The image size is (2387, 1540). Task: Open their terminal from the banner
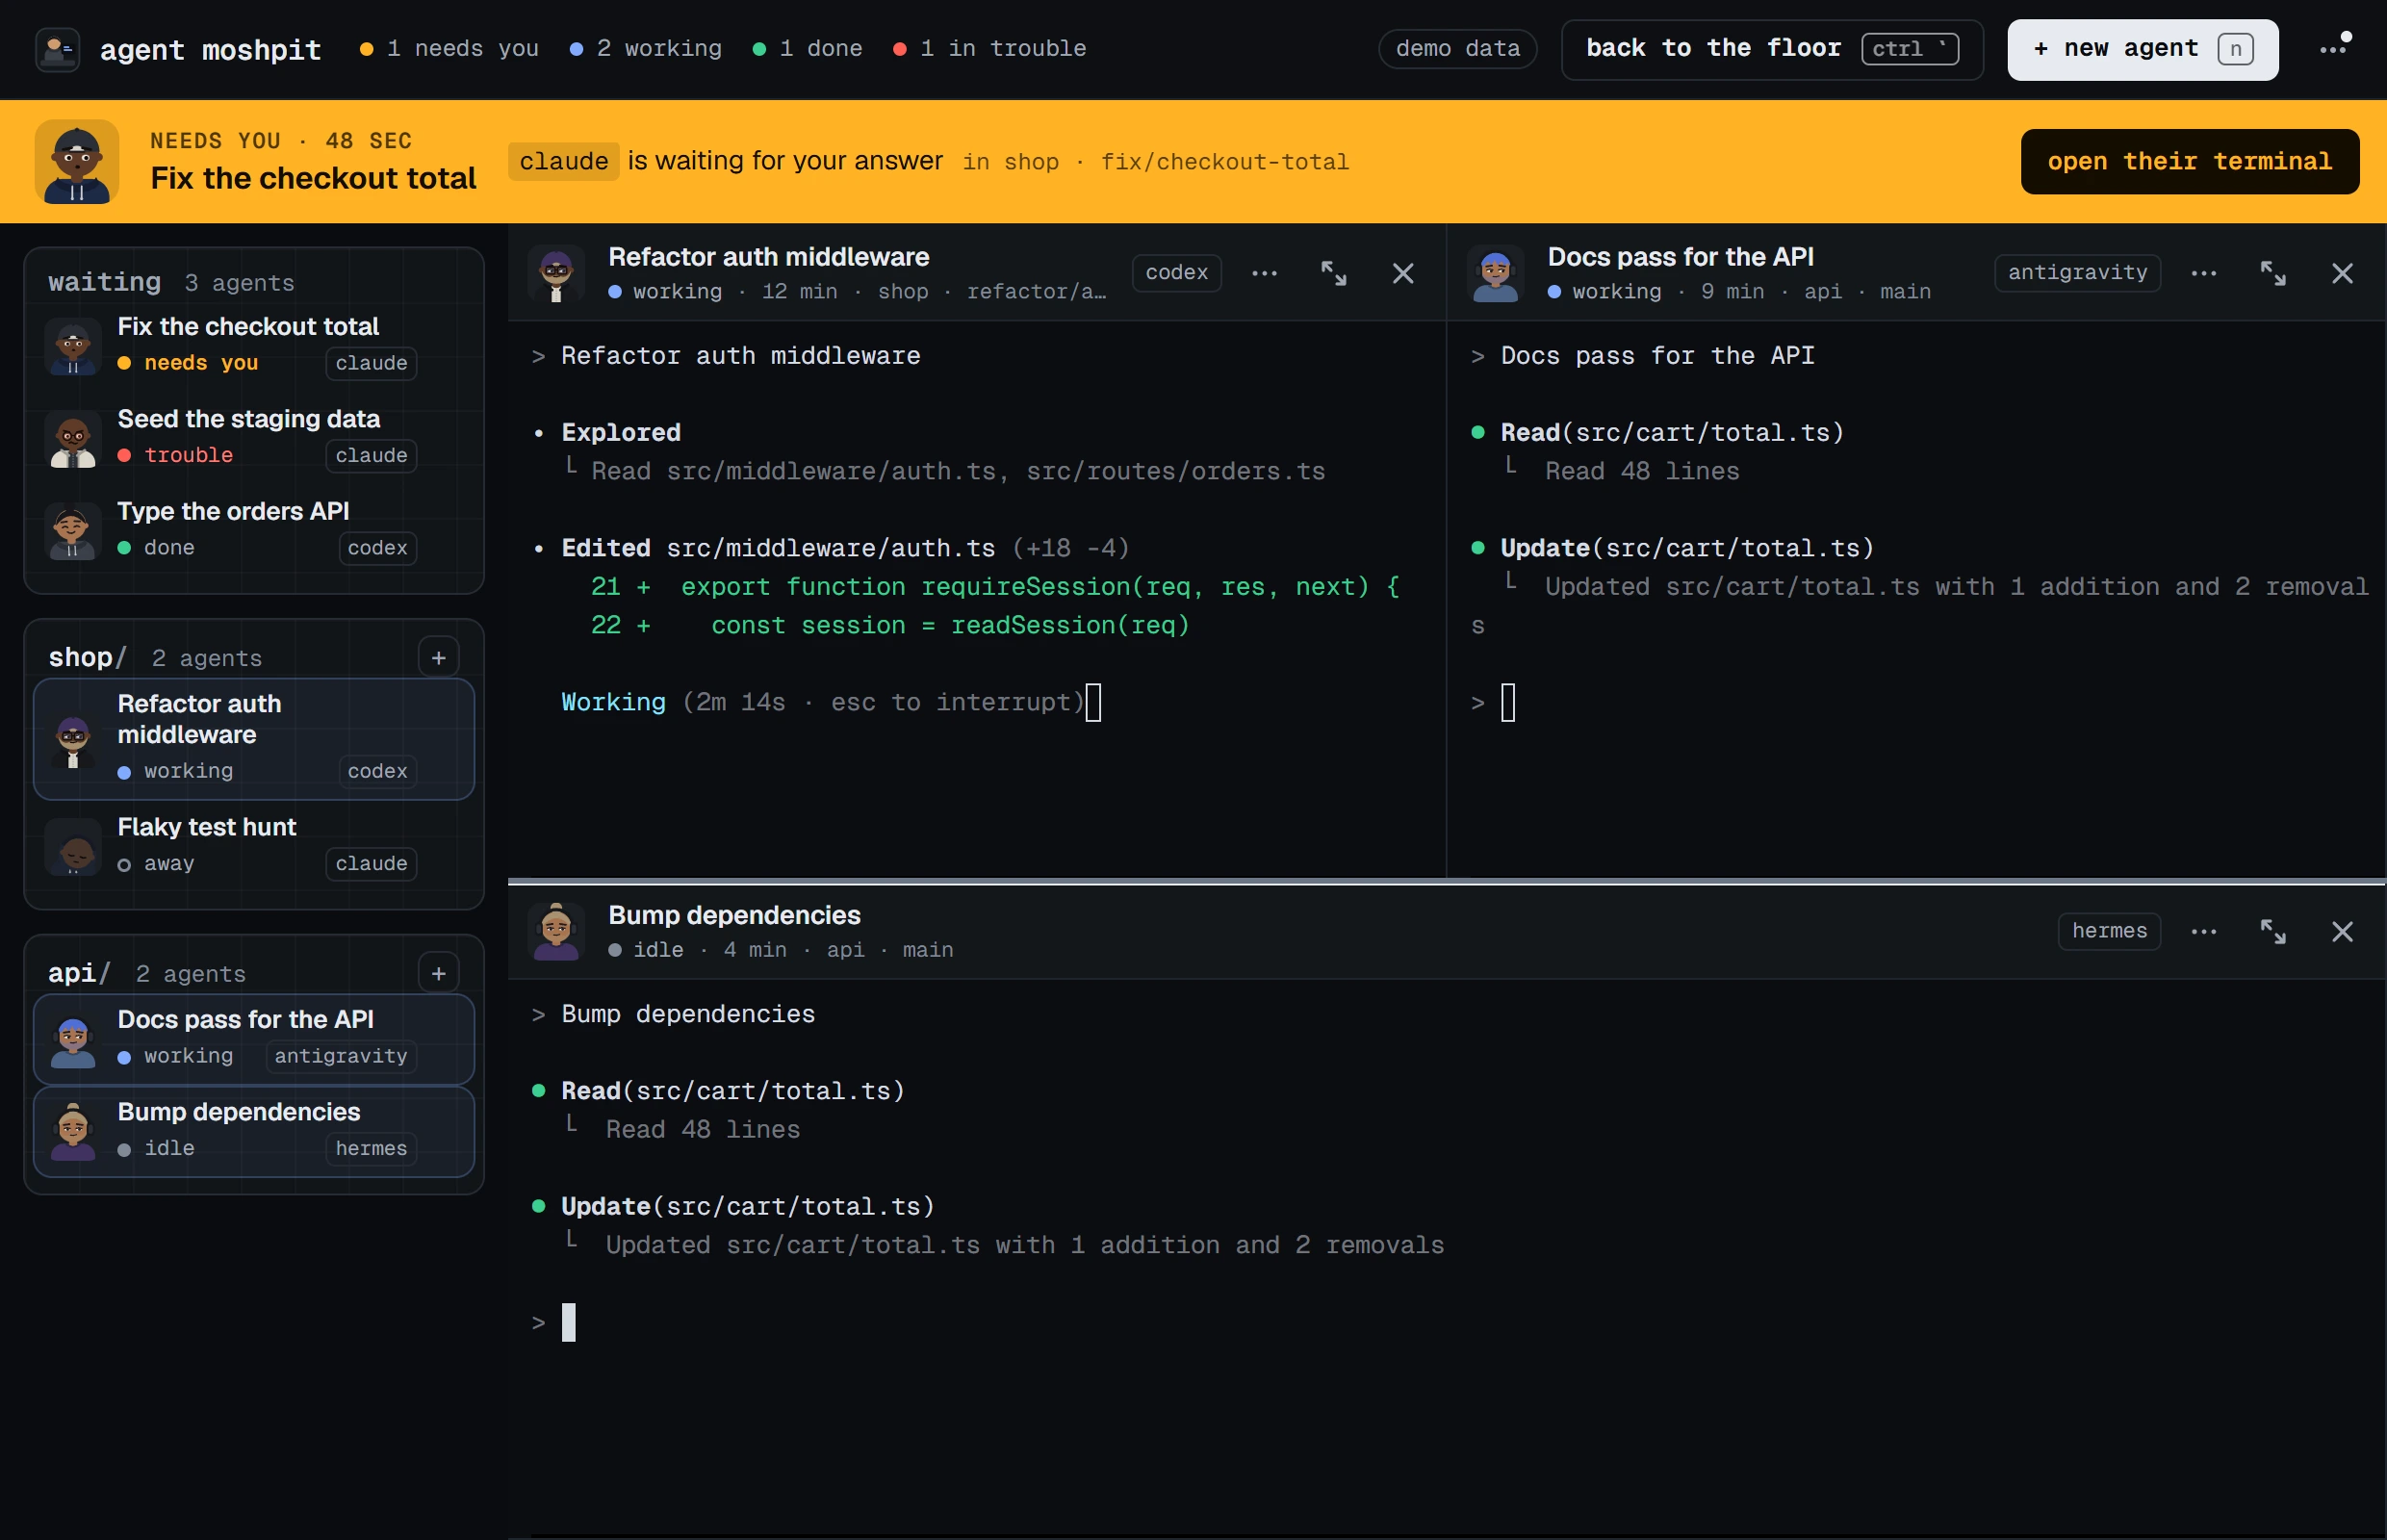tap(2189, 161)
